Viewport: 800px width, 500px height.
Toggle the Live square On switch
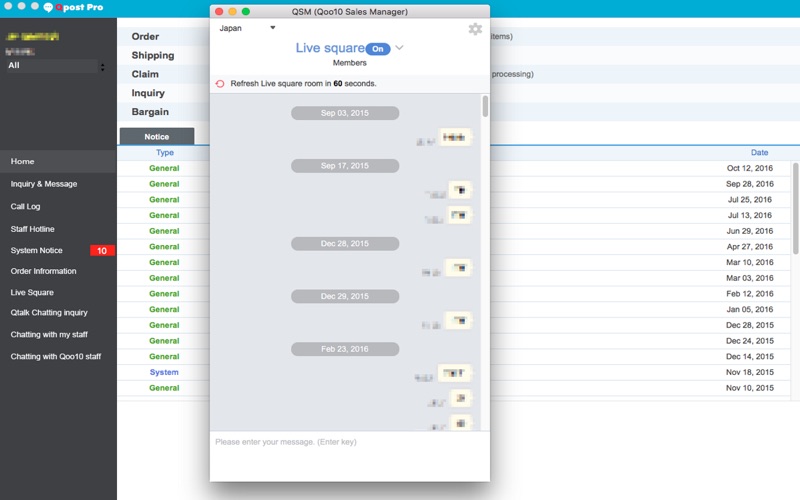pos(378,49)
